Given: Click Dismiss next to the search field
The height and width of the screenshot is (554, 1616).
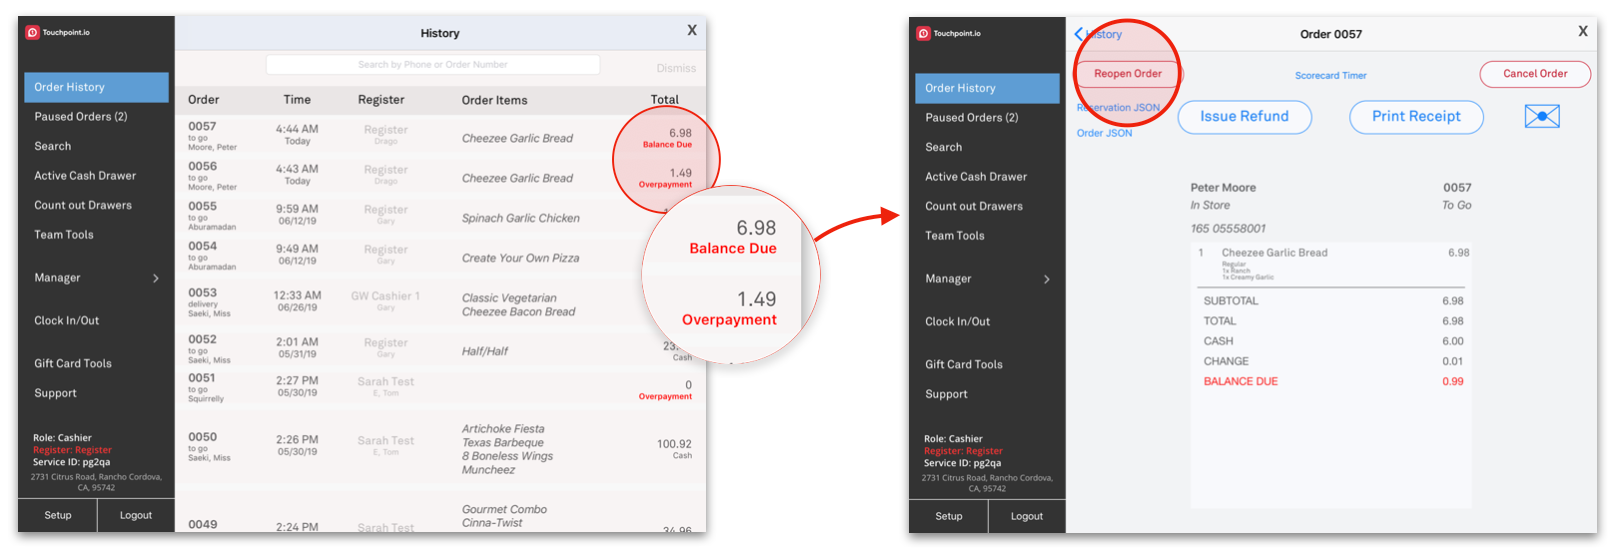Looking at the screenshot, I should pos(676,68).
